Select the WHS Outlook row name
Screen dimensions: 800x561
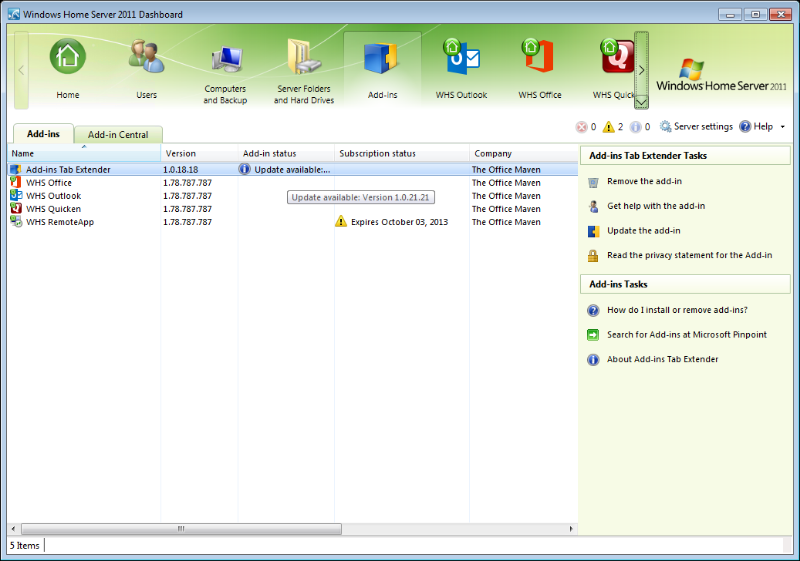tap(54, 196)
